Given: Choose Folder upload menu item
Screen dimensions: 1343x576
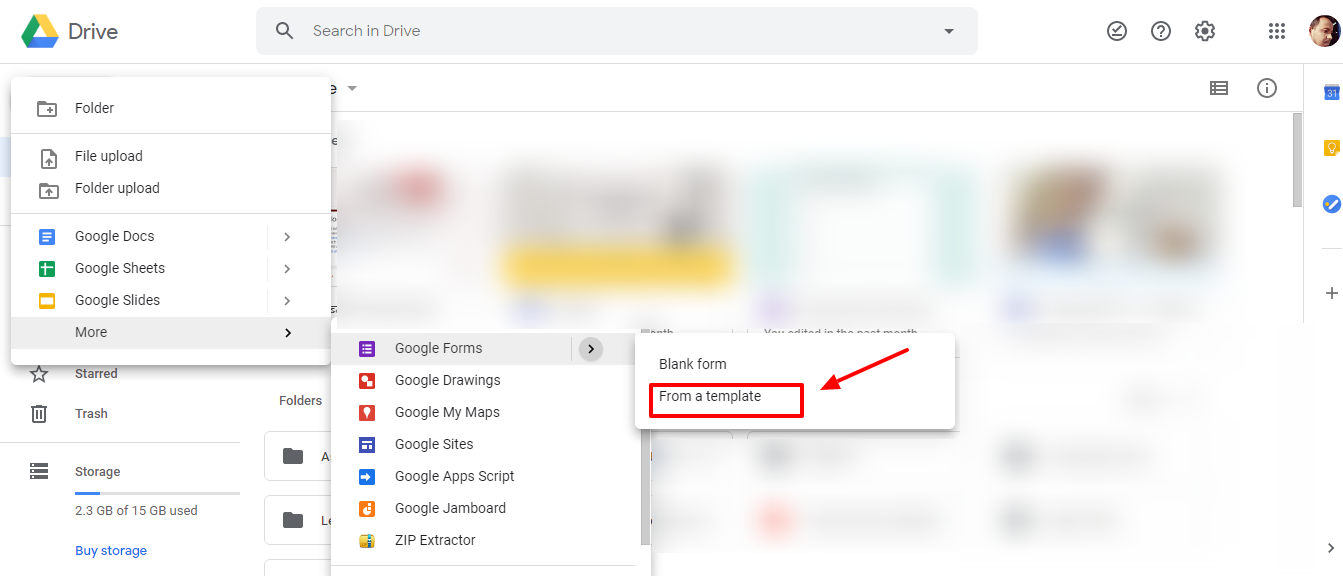Looking at the screenshot, I should pyautogui.click(x=171, y=188).
